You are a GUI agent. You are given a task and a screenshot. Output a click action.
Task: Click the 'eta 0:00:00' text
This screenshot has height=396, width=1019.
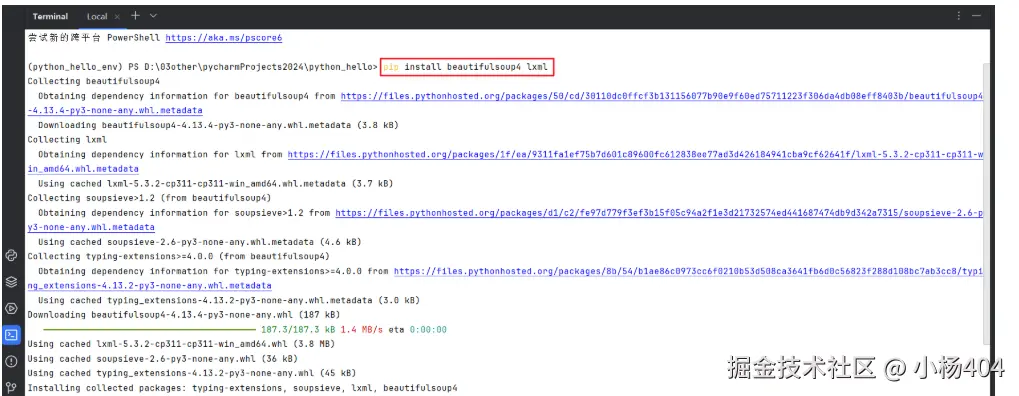tap(417, 330)
